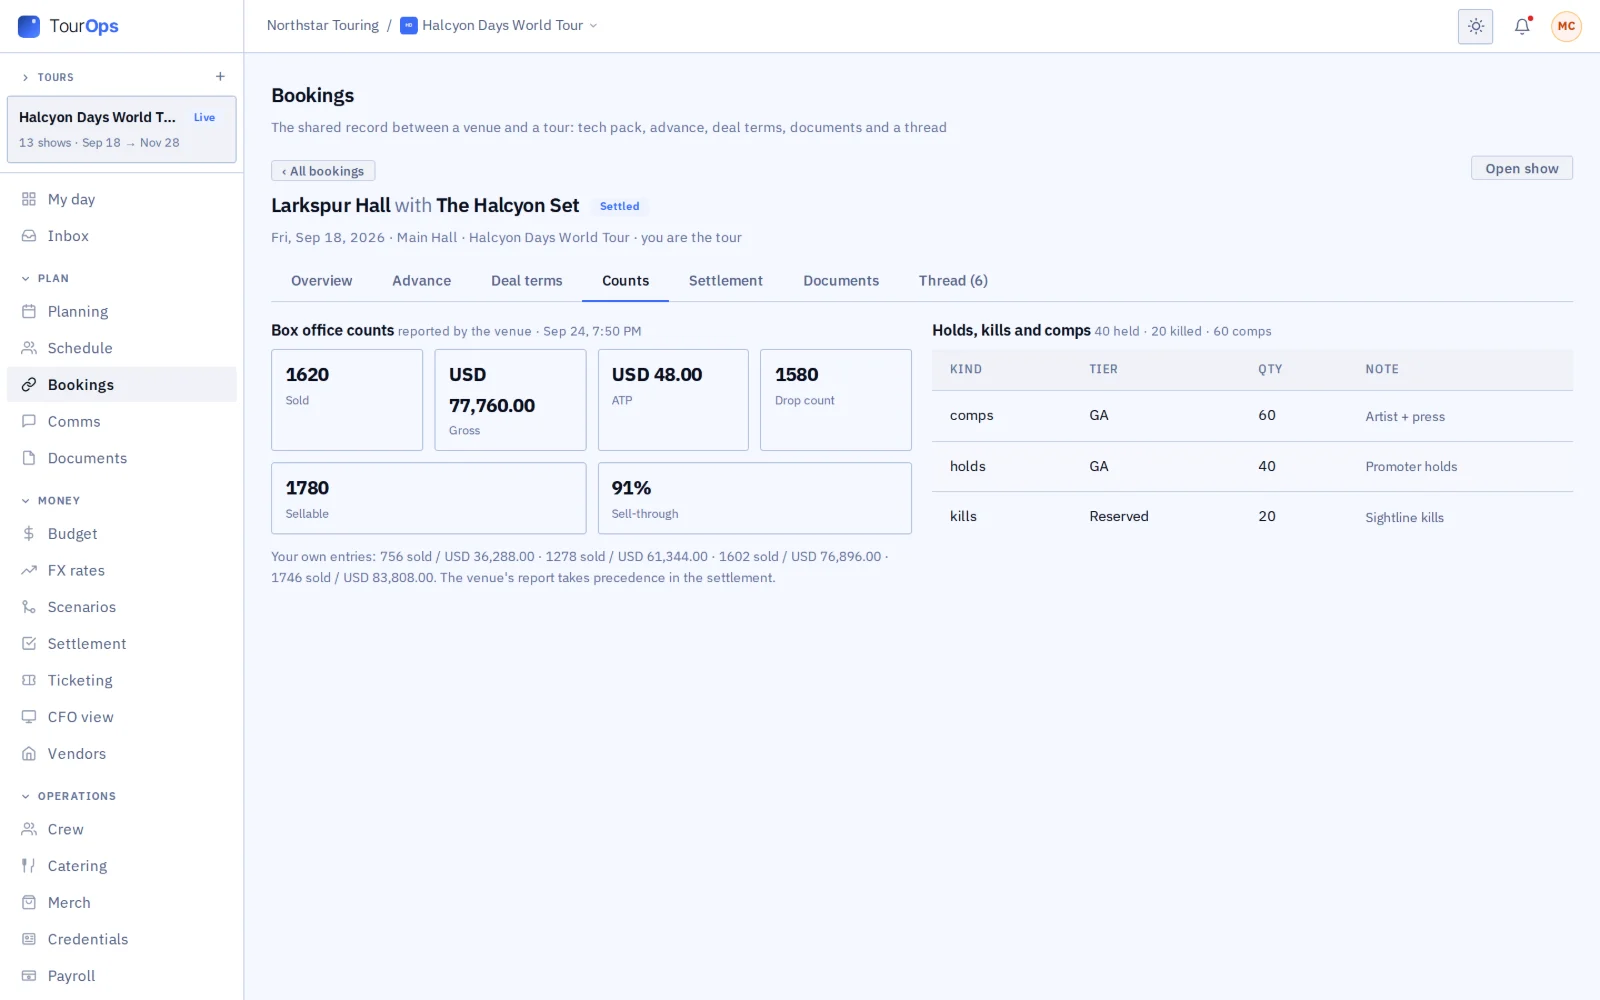Expand the Tours section chevron
Image resolution: width=1600 pixels, height=1000 pixels.
pos(26,77)
